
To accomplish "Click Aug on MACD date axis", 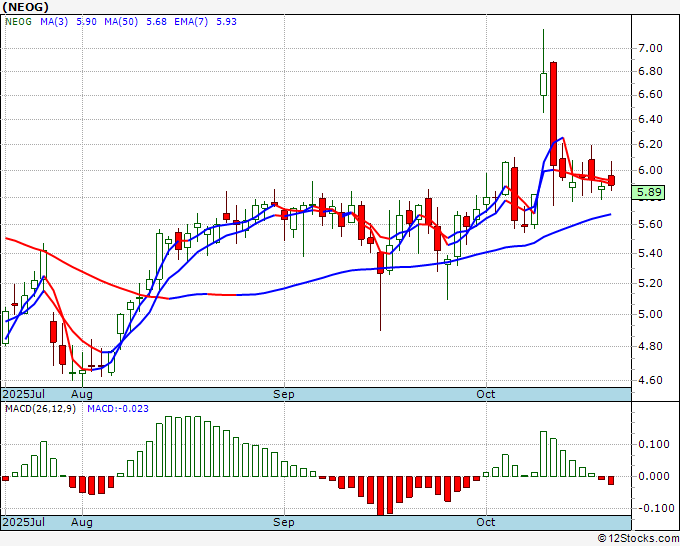I will pyautogui.click(x=82, y=522).
